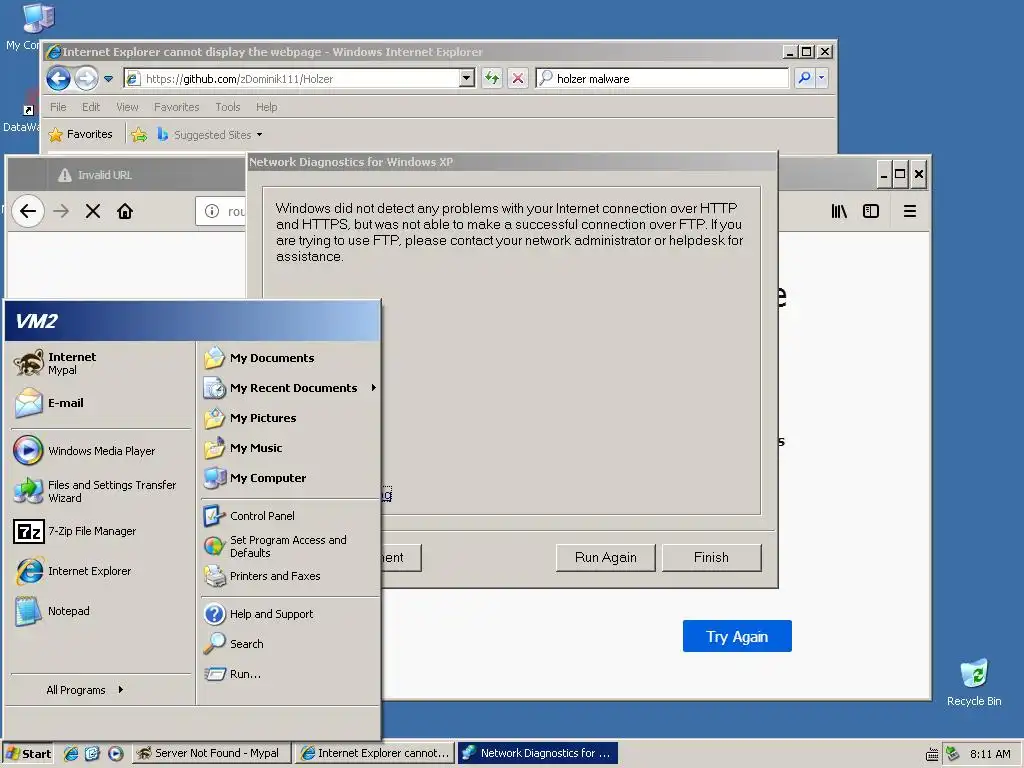Open Mypal Internet browser from Start menu
This screenshot has width=1024, height=768.
pyautogui.click(x=101, y=363)
